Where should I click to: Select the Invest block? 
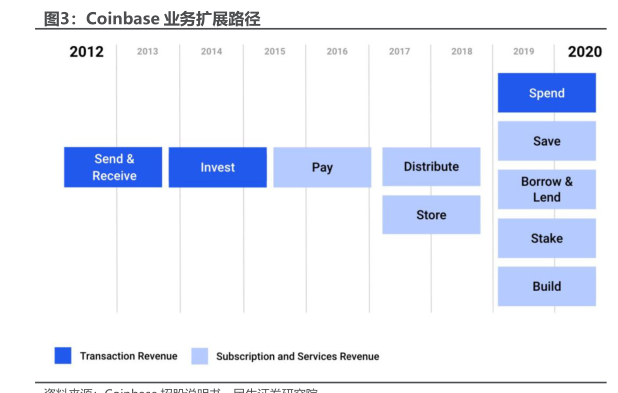(x=218, y=167)
